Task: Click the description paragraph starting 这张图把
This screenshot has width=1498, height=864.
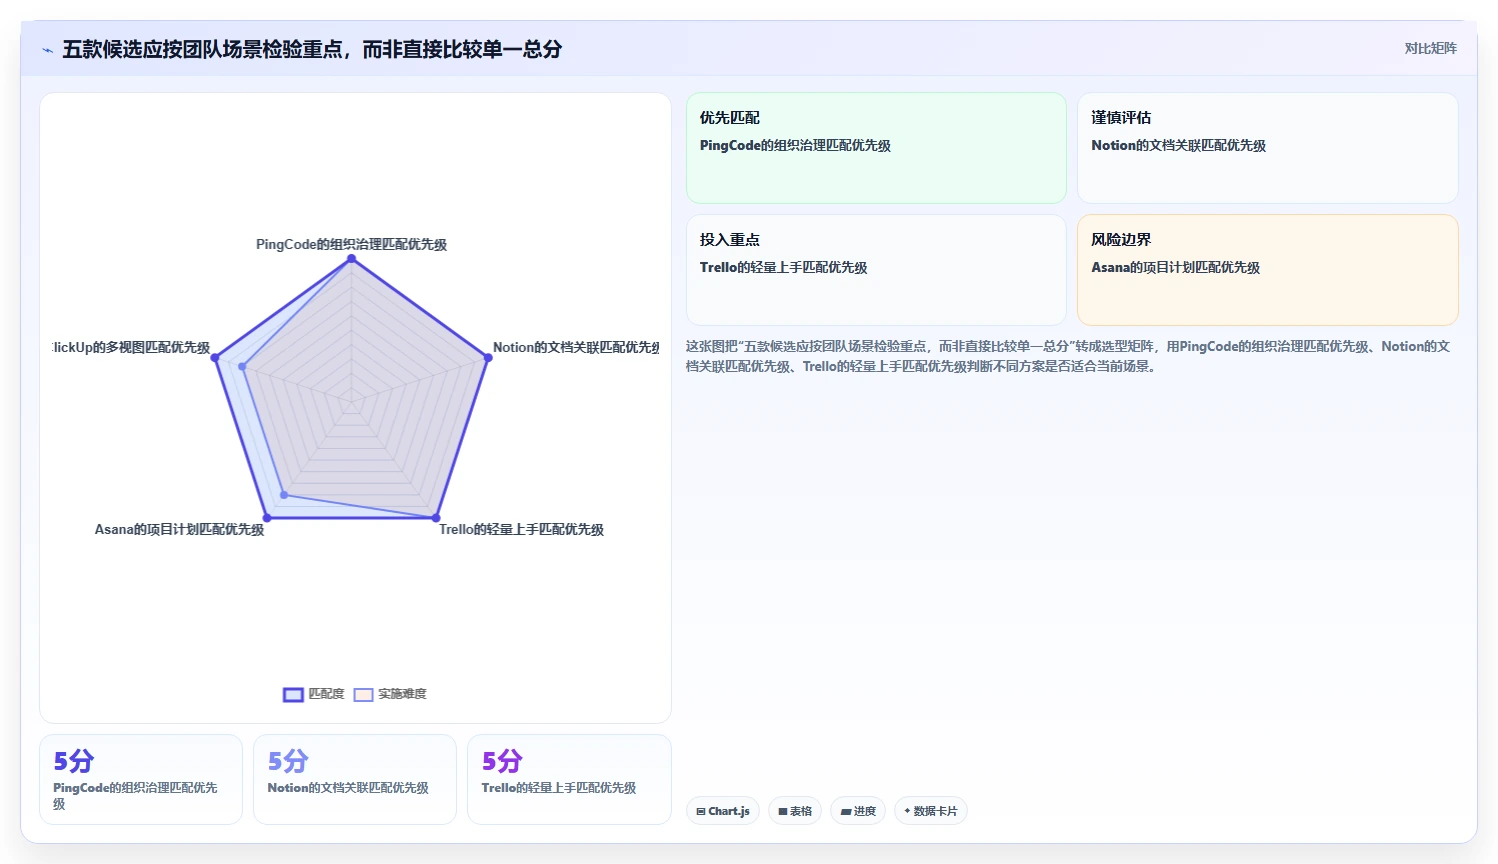Action: click(1068, 356)
